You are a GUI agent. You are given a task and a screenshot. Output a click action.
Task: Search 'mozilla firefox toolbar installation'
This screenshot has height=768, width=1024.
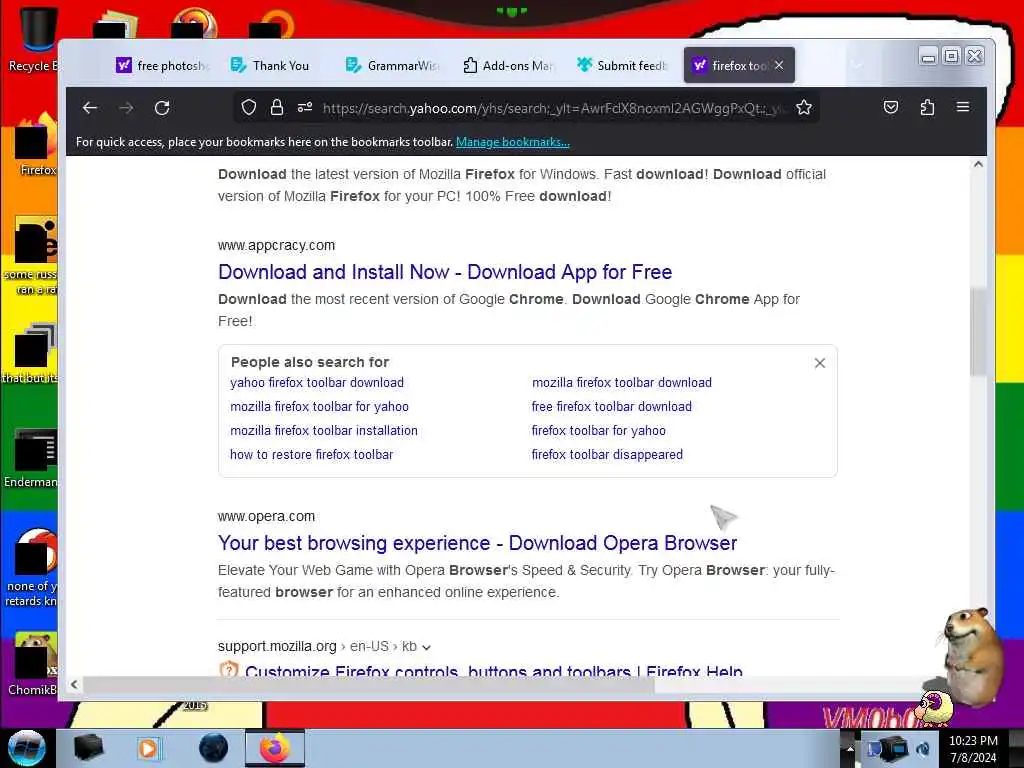tap(324, 431)
